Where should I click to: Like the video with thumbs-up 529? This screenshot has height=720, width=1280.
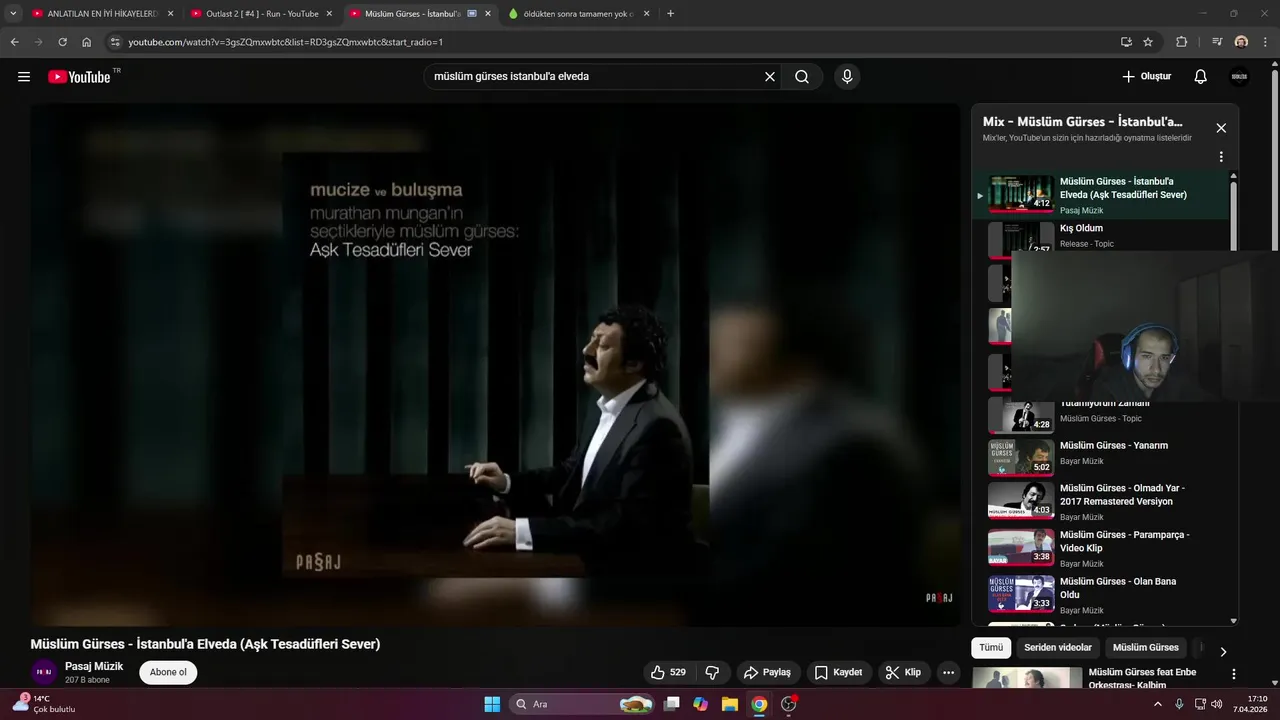pos(669,672)
